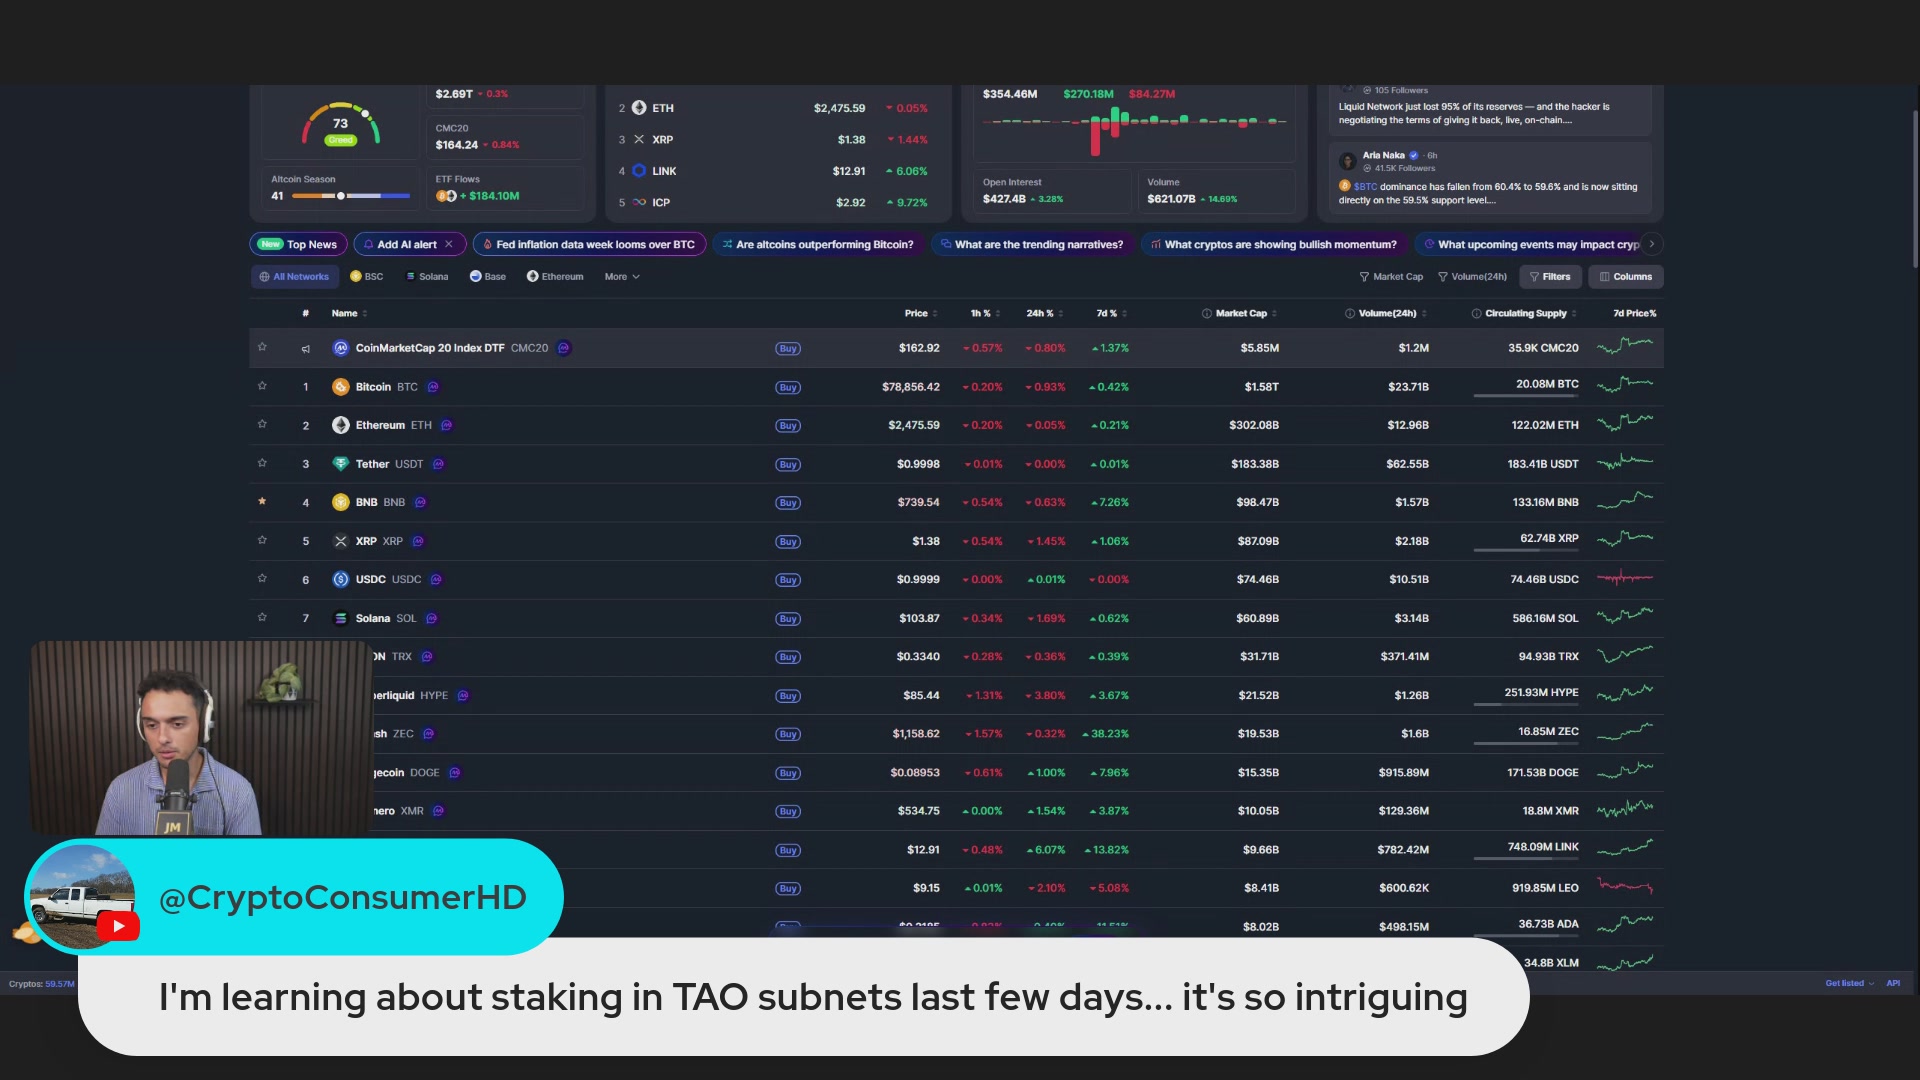Open AI insight icon next to BTC
The width and height of the screenshot is (1920, 1080).
click(x=433, y=387)
